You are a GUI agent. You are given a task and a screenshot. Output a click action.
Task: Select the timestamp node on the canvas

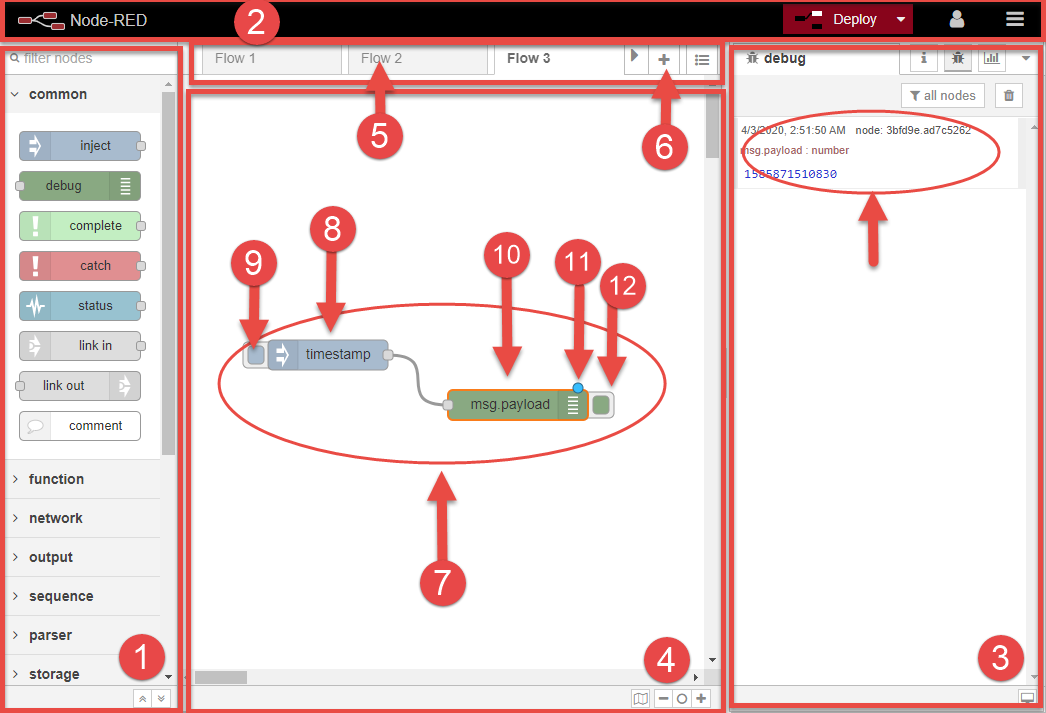[x=328, y=355]
